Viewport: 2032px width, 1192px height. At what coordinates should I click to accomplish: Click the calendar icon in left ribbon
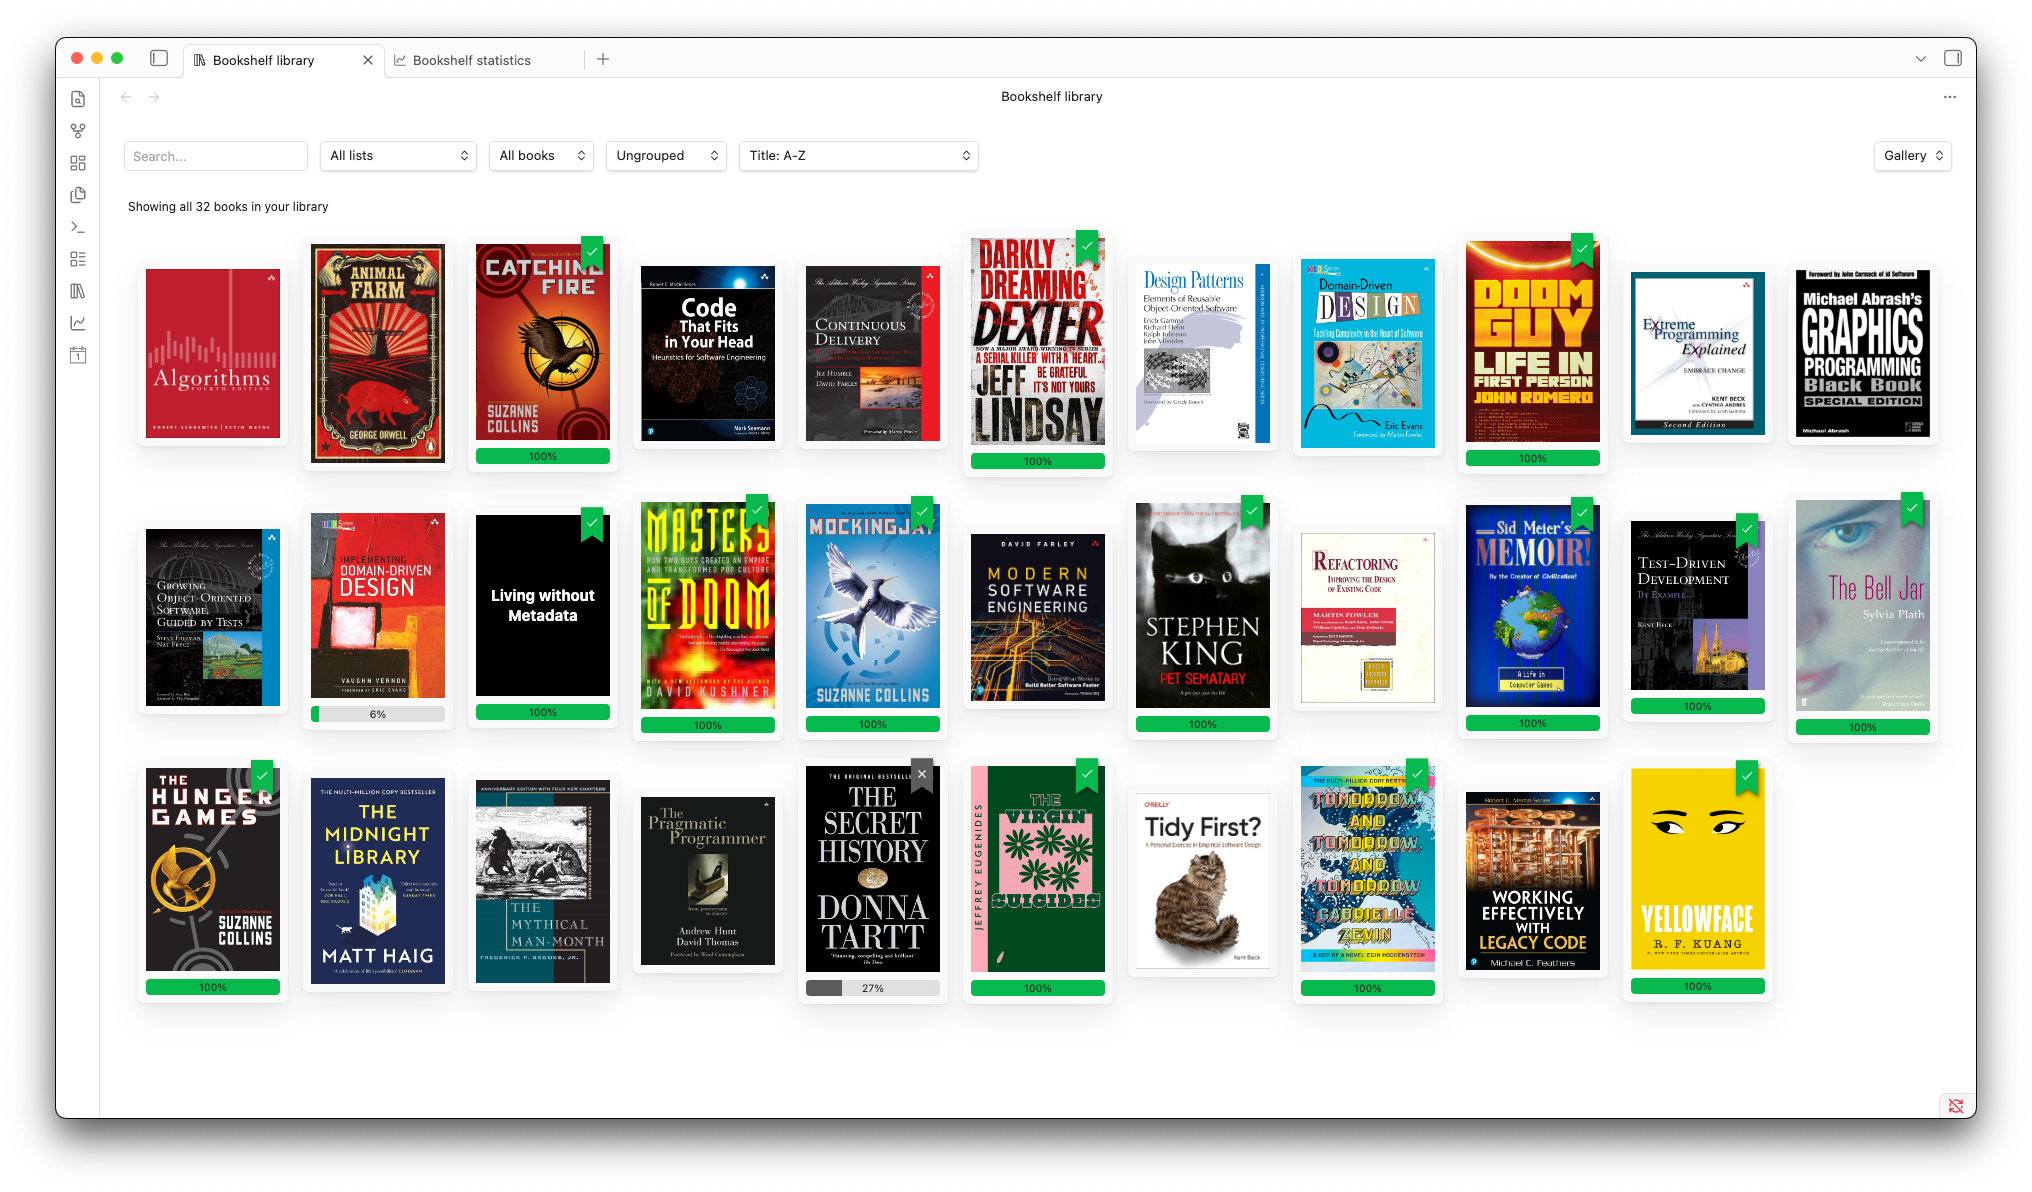78,355
